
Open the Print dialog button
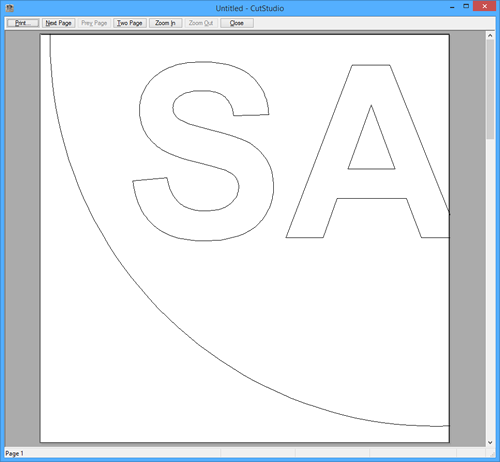click(23, 23)
